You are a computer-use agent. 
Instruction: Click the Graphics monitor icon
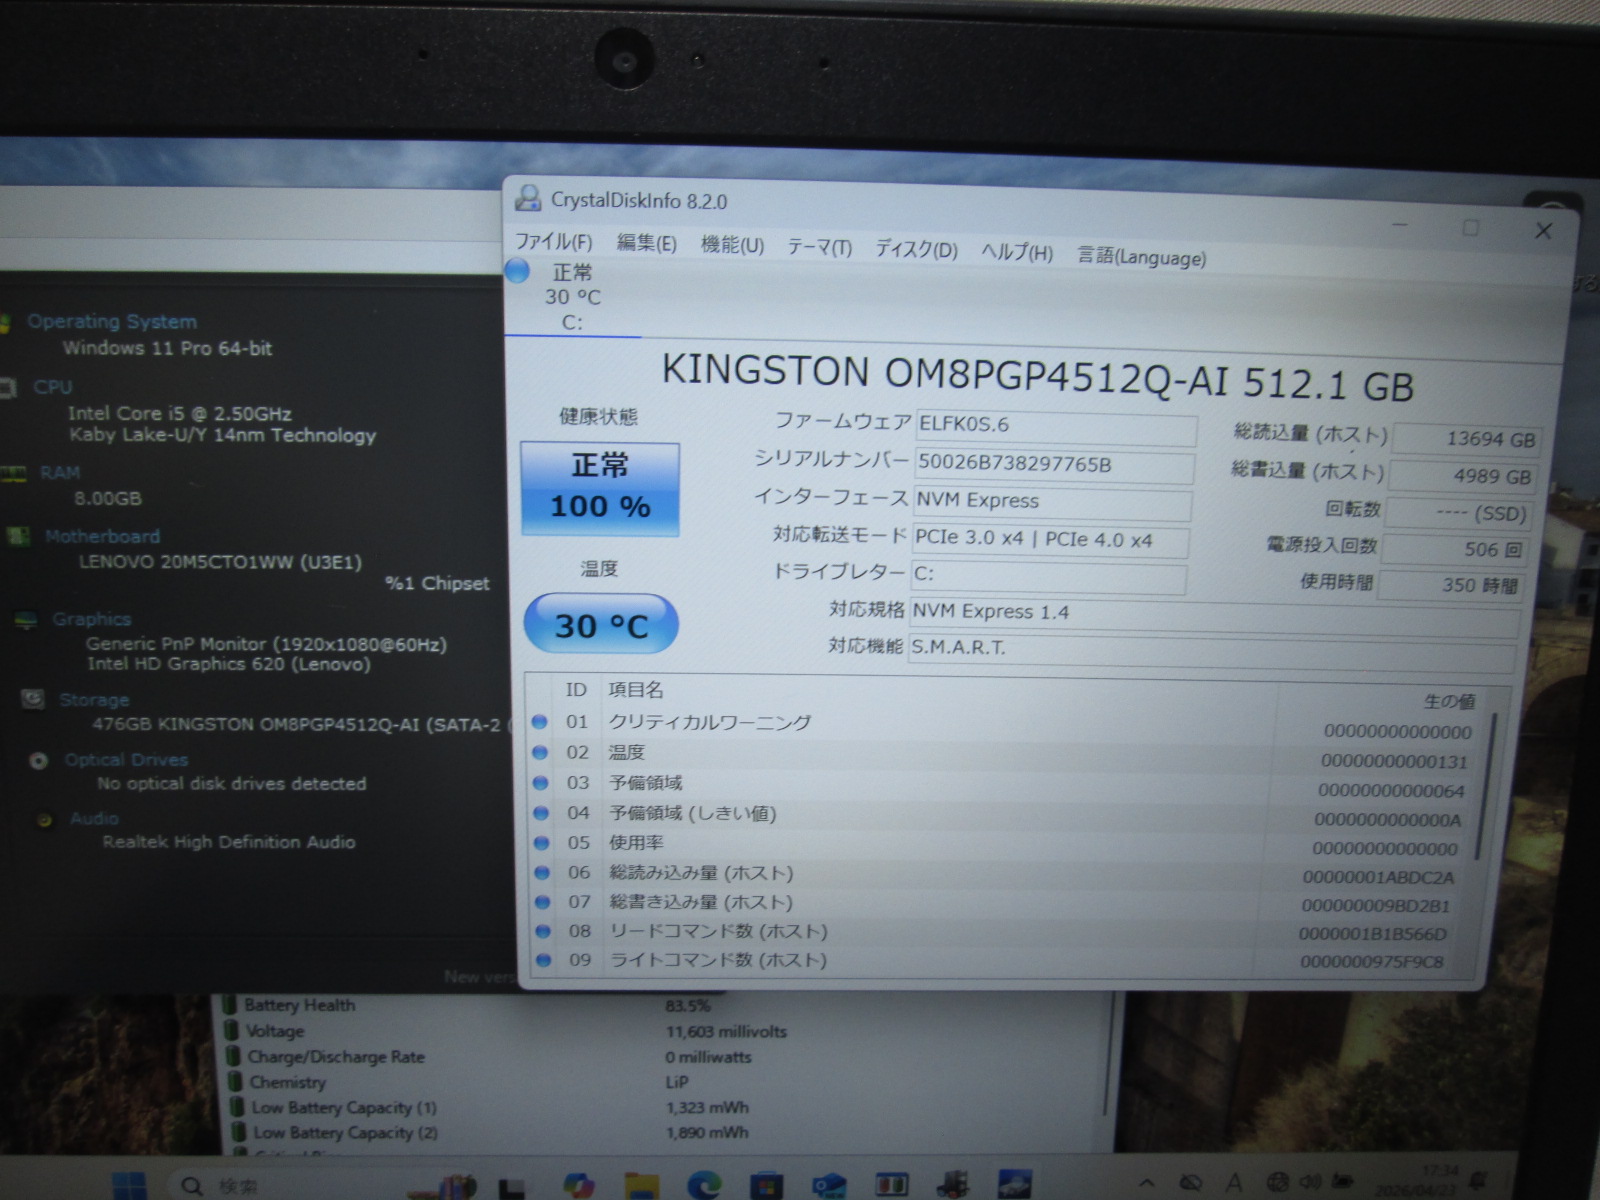click(x=26, y=620)
